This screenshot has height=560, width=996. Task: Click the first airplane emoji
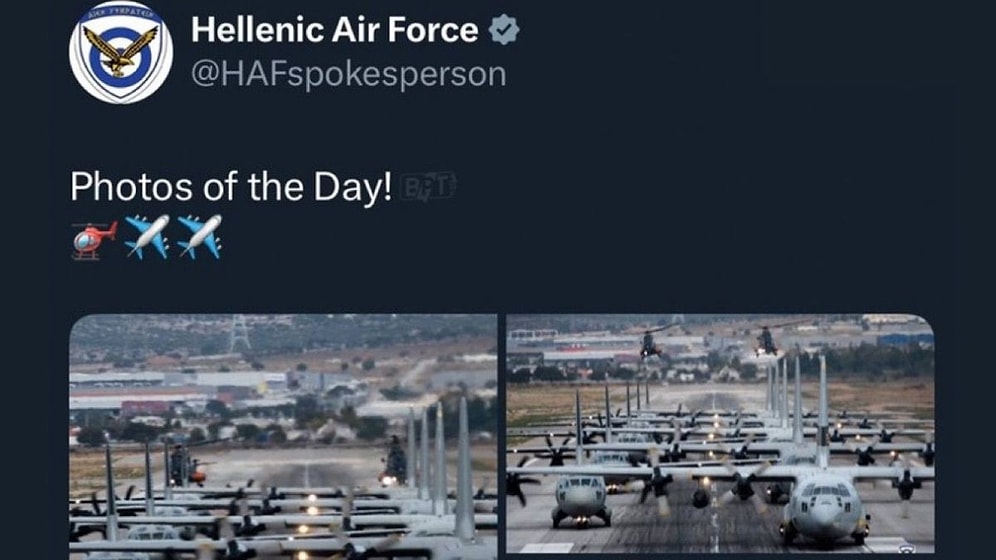[147, 237]
